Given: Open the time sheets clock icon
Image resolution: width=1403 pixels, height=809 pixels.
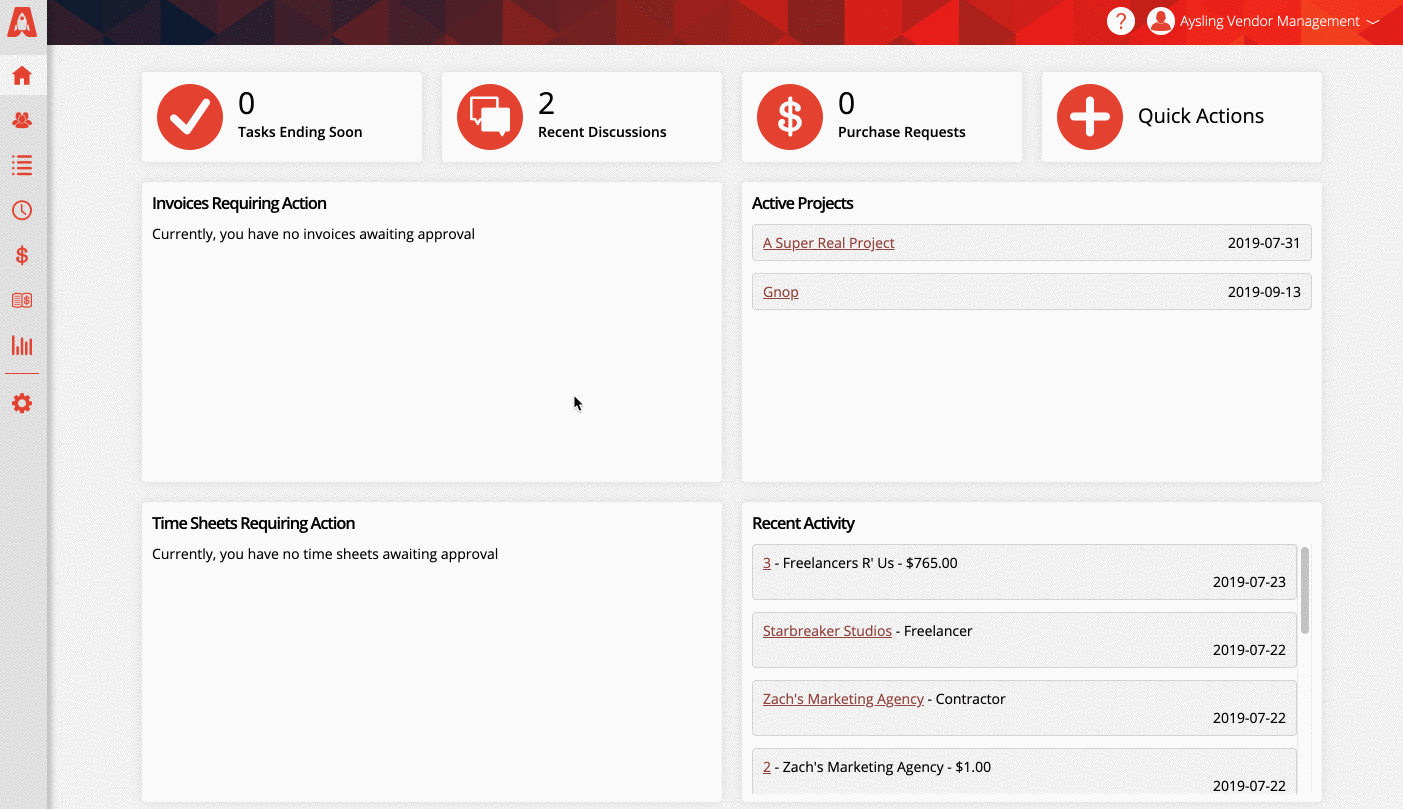Looking at the screenshot, I should (22, 210).
